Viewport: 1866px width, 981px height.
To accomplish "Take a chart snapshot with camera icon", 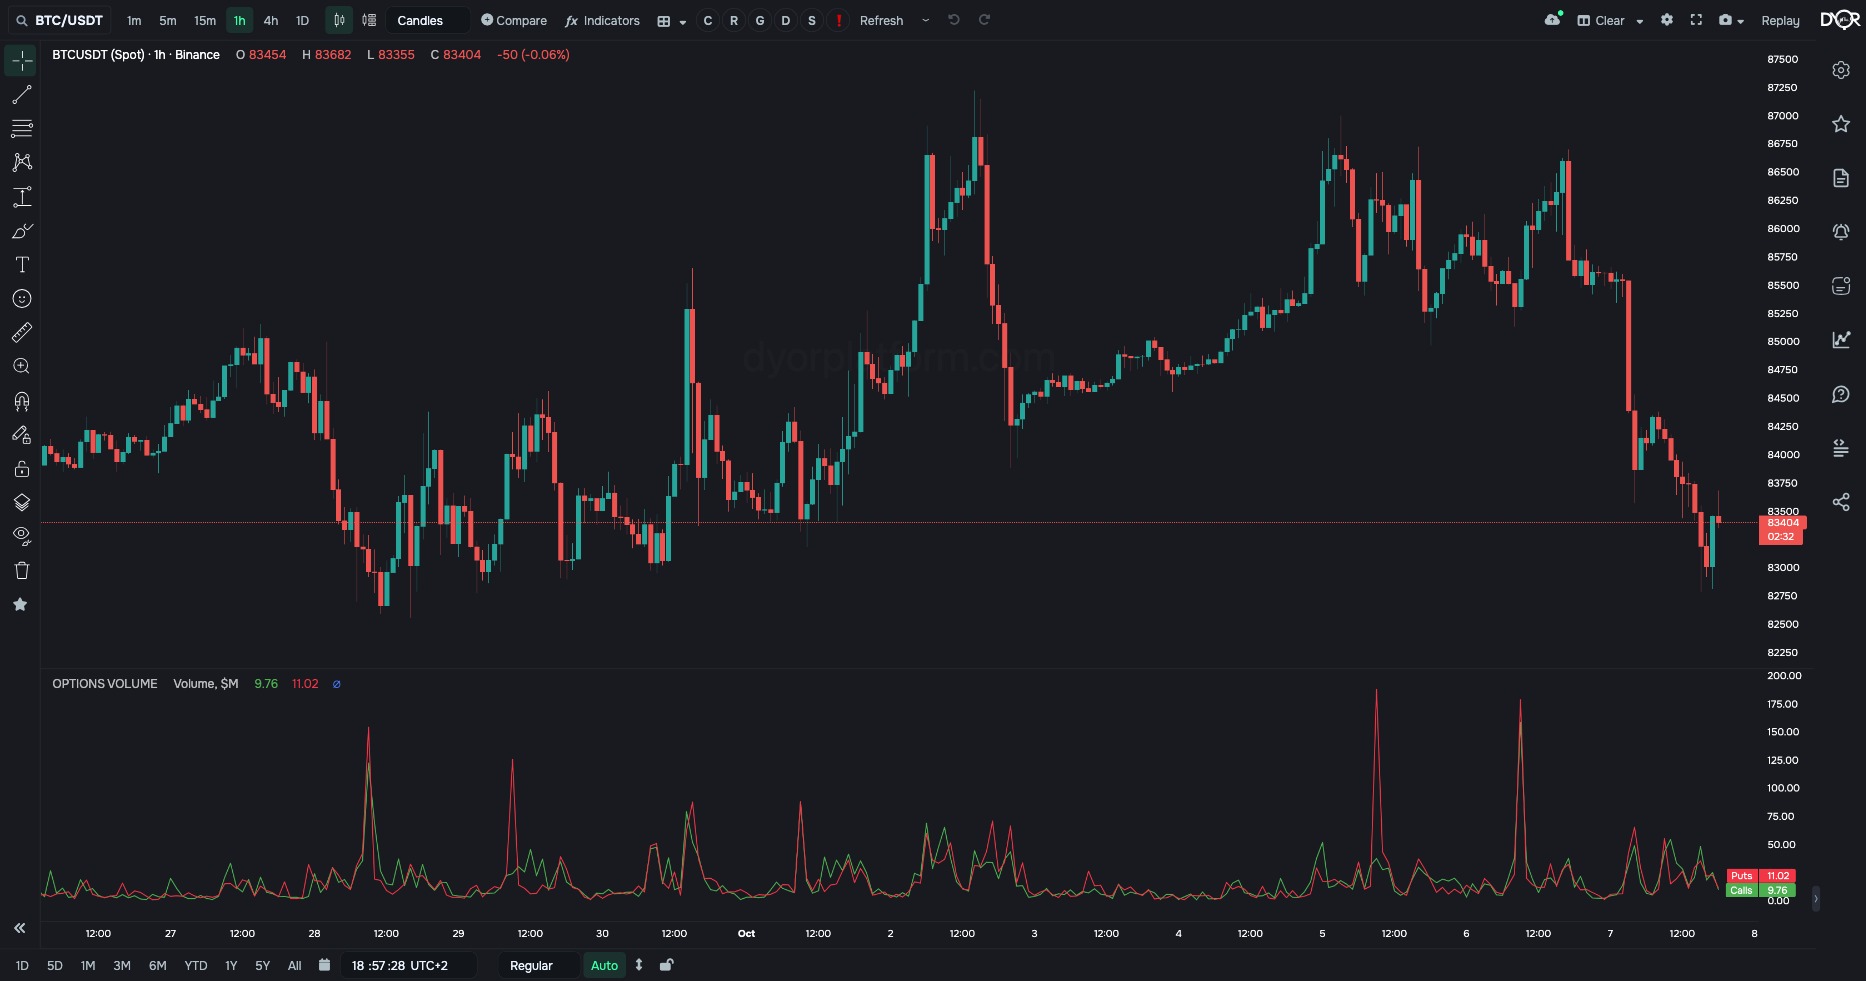I will 1725,20.
